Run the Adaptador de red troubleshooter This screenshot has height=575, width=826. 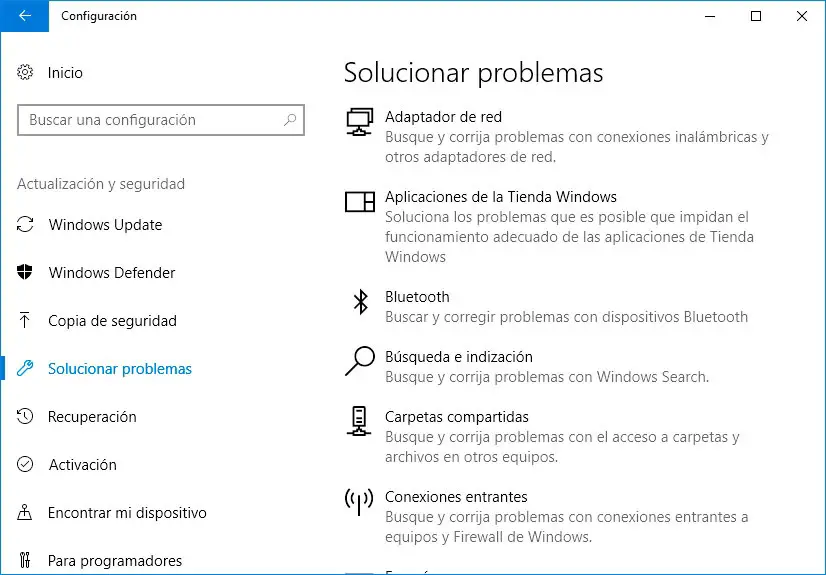point(443,117)
